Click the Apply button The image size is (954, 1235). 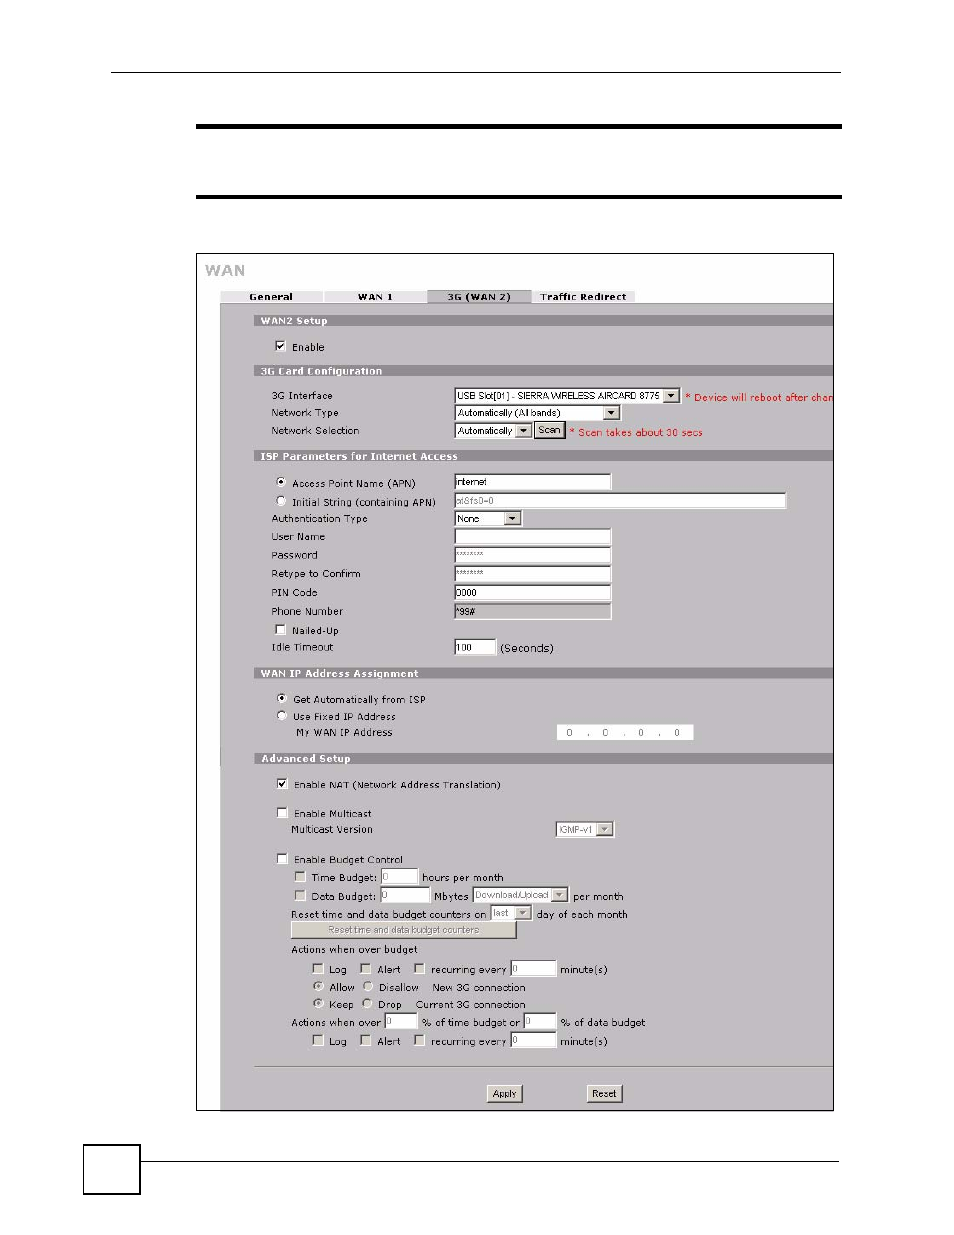click(505, 1094)
